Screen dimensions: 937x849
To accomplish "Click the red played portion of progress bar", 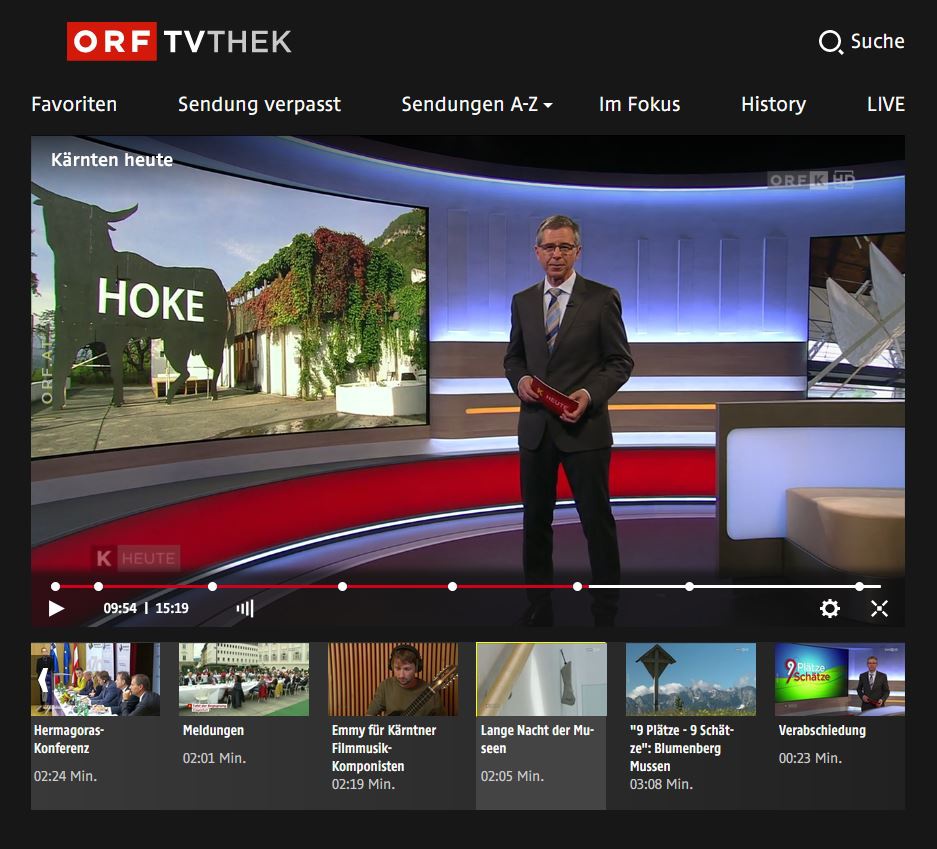I will click(x=280, y=587).
